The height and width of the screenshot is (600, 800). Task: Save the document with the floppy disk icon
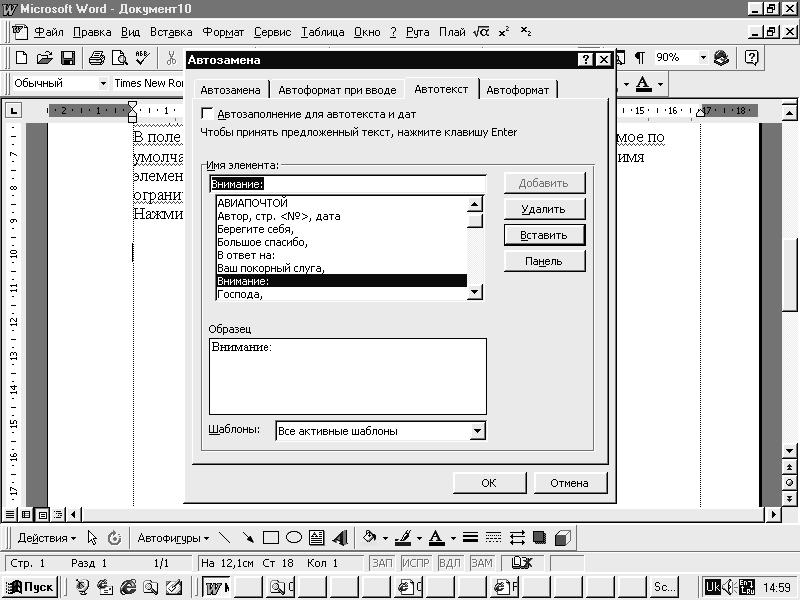[68, 58]
